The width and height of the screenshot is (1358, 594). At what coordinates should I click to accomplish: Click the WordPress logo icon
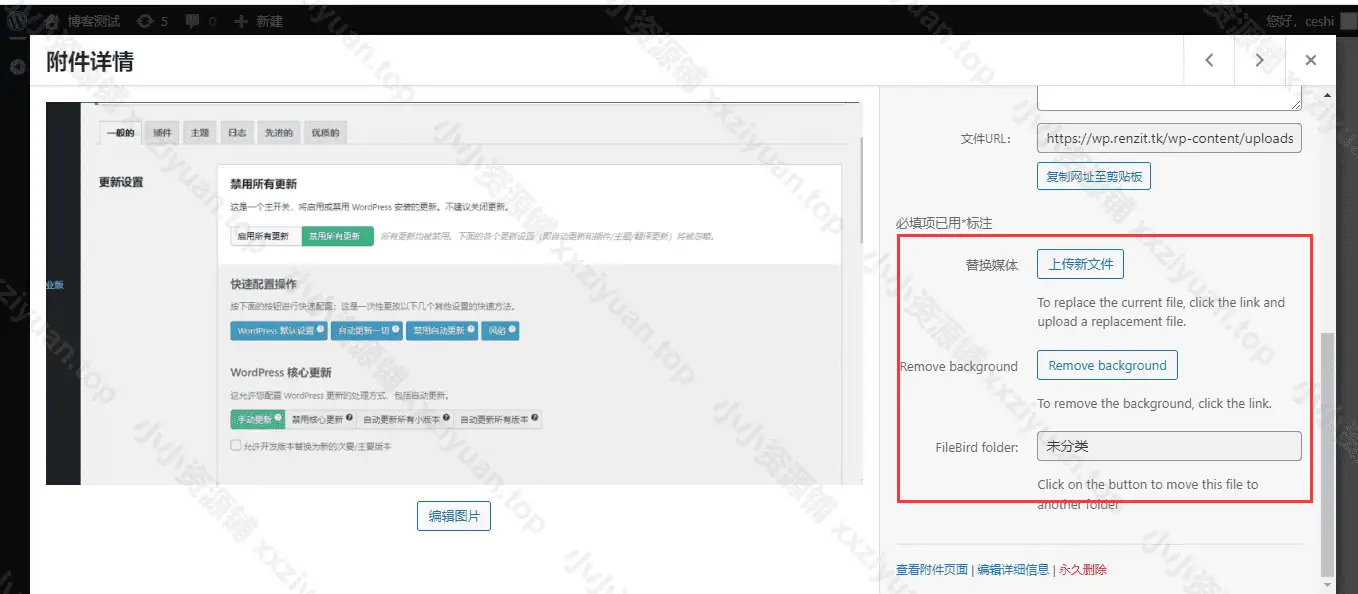[17, 20]
